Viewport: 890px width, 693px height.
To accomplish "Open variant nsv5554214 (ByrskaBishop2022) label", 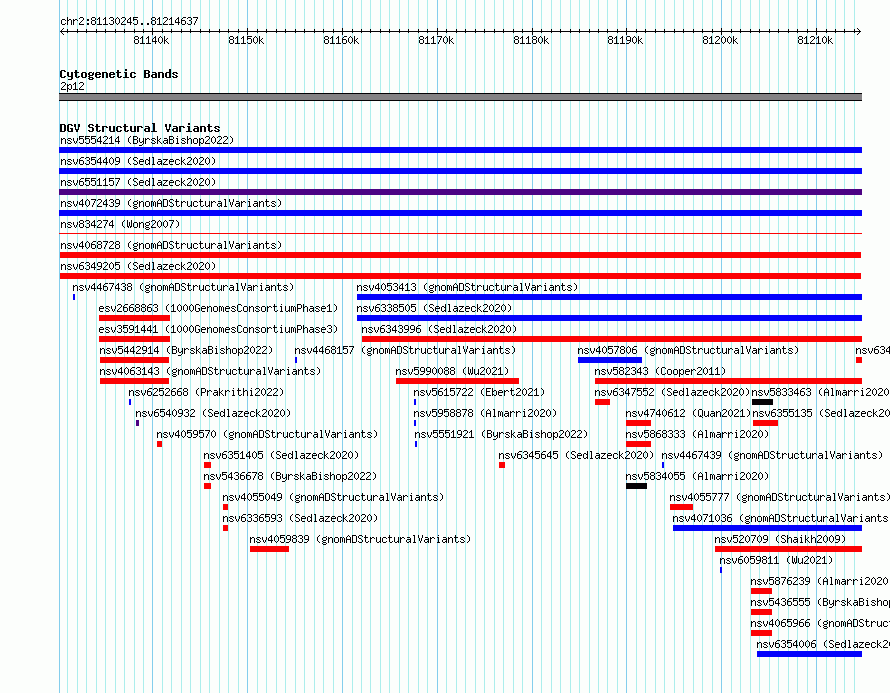I will [x=147, y=140].
